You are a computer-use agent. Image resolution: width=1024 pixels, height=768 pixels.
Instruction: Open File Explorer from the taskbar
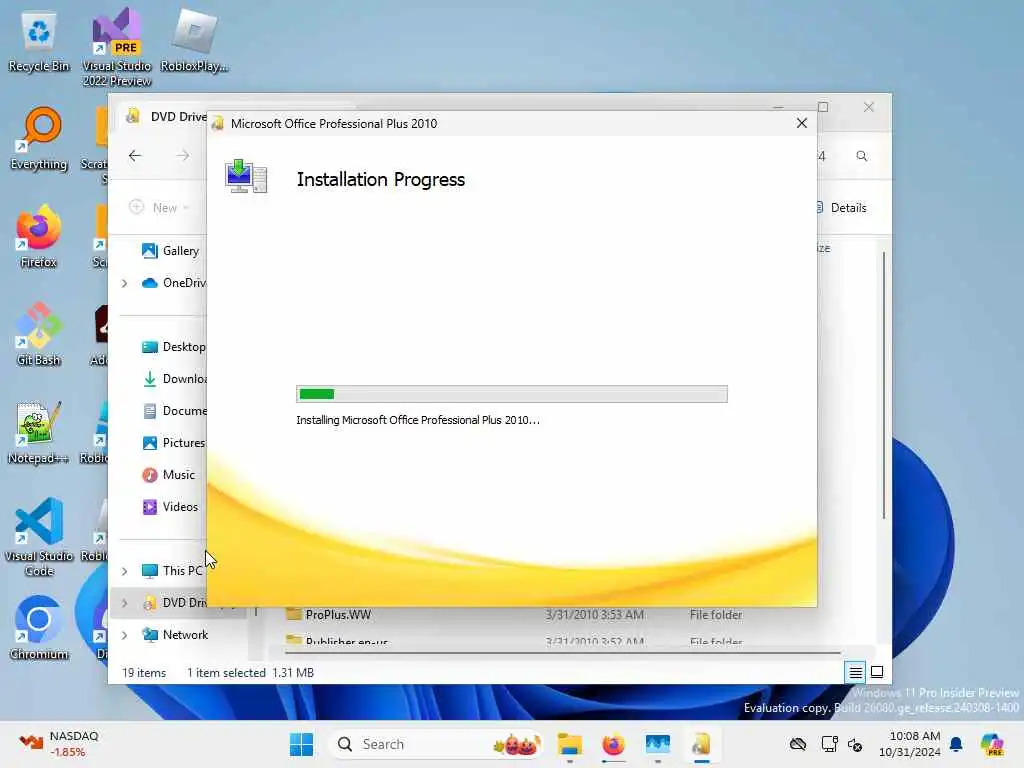(569, 744)
